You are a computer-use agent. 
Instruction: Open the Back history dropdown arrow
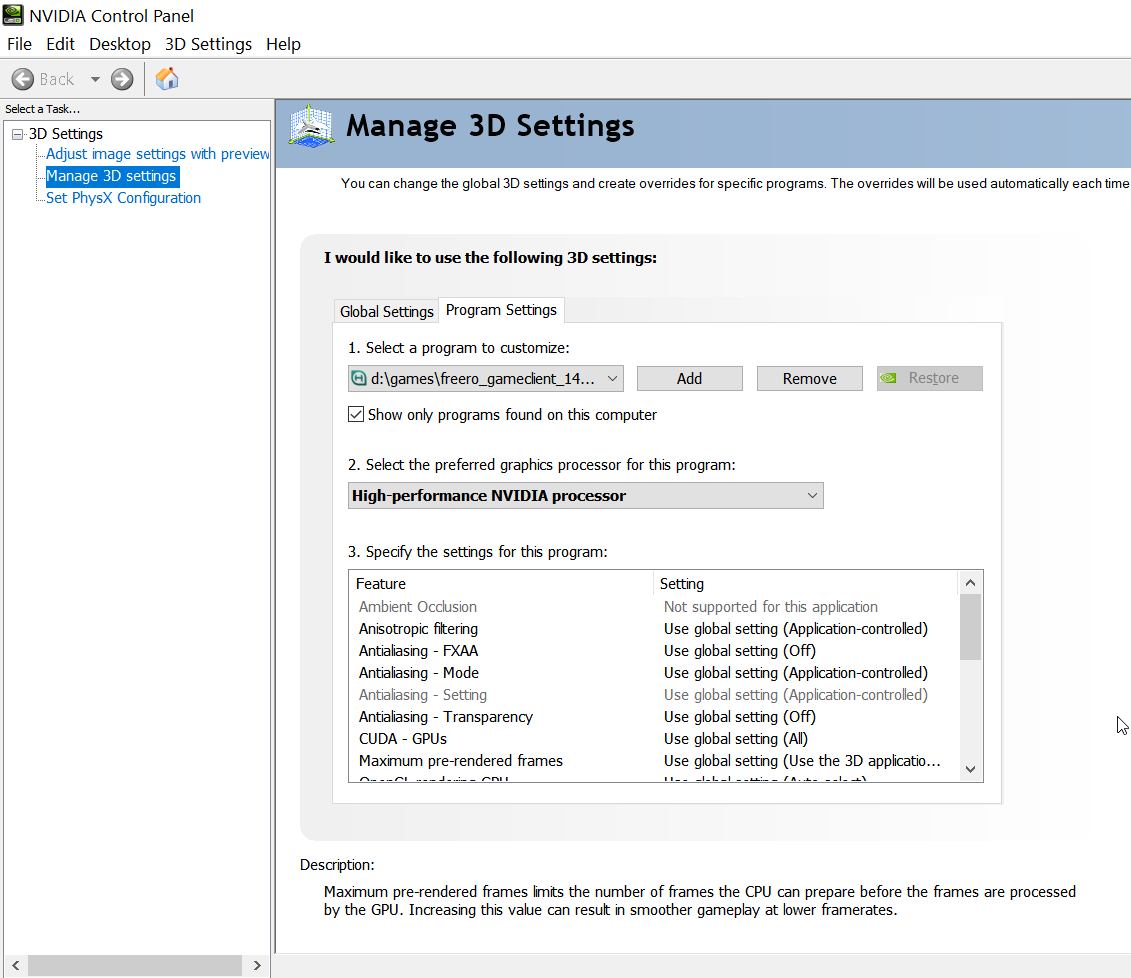point(94,79)
